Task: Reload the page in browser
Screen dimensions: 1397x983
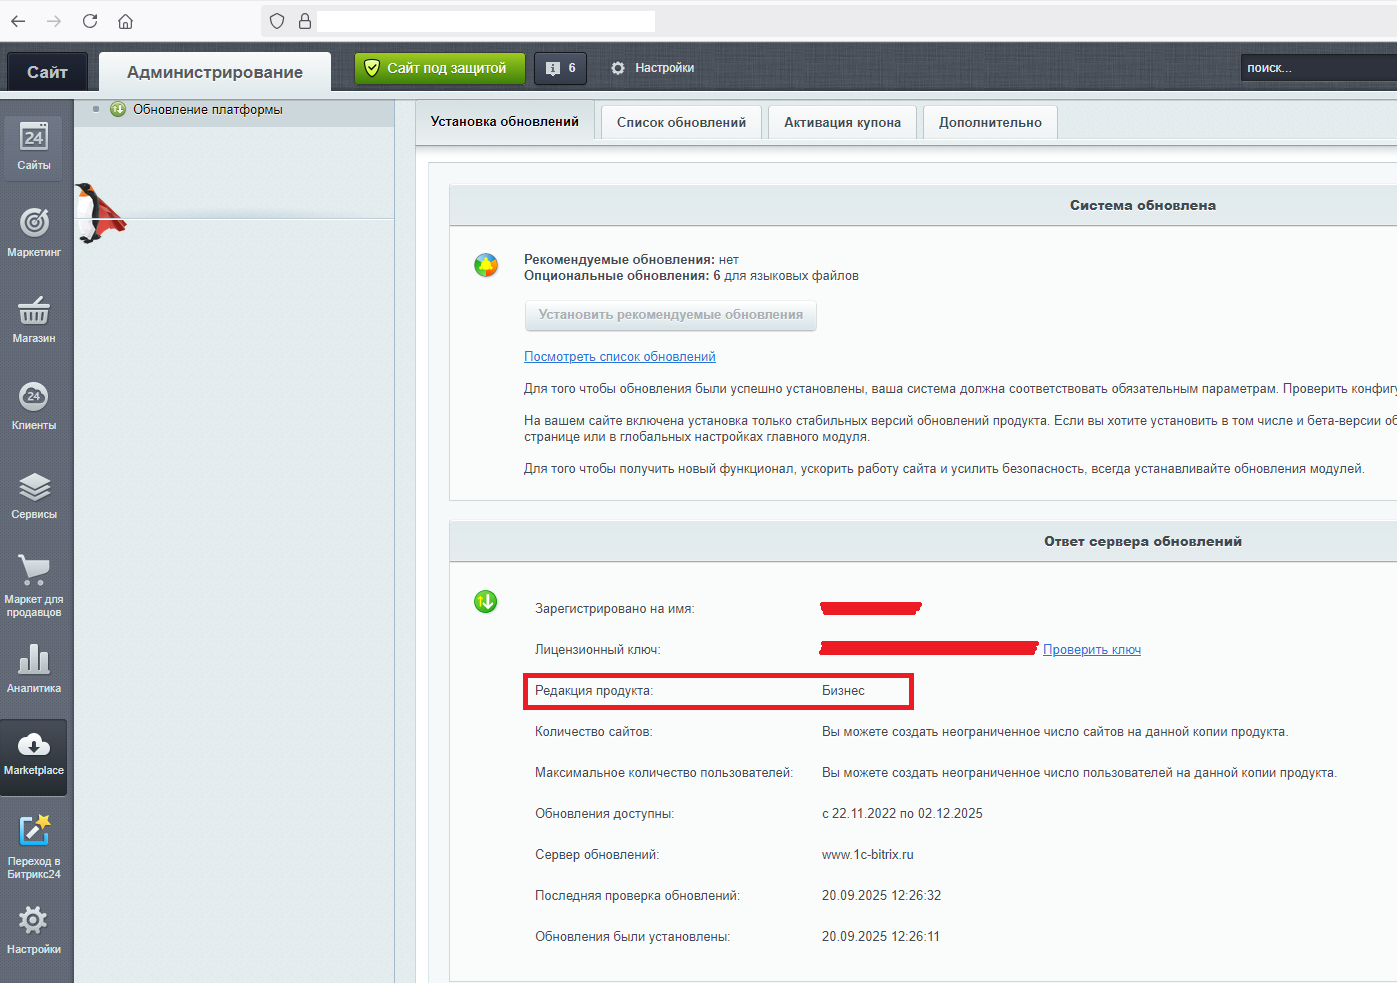Action: 90,21
